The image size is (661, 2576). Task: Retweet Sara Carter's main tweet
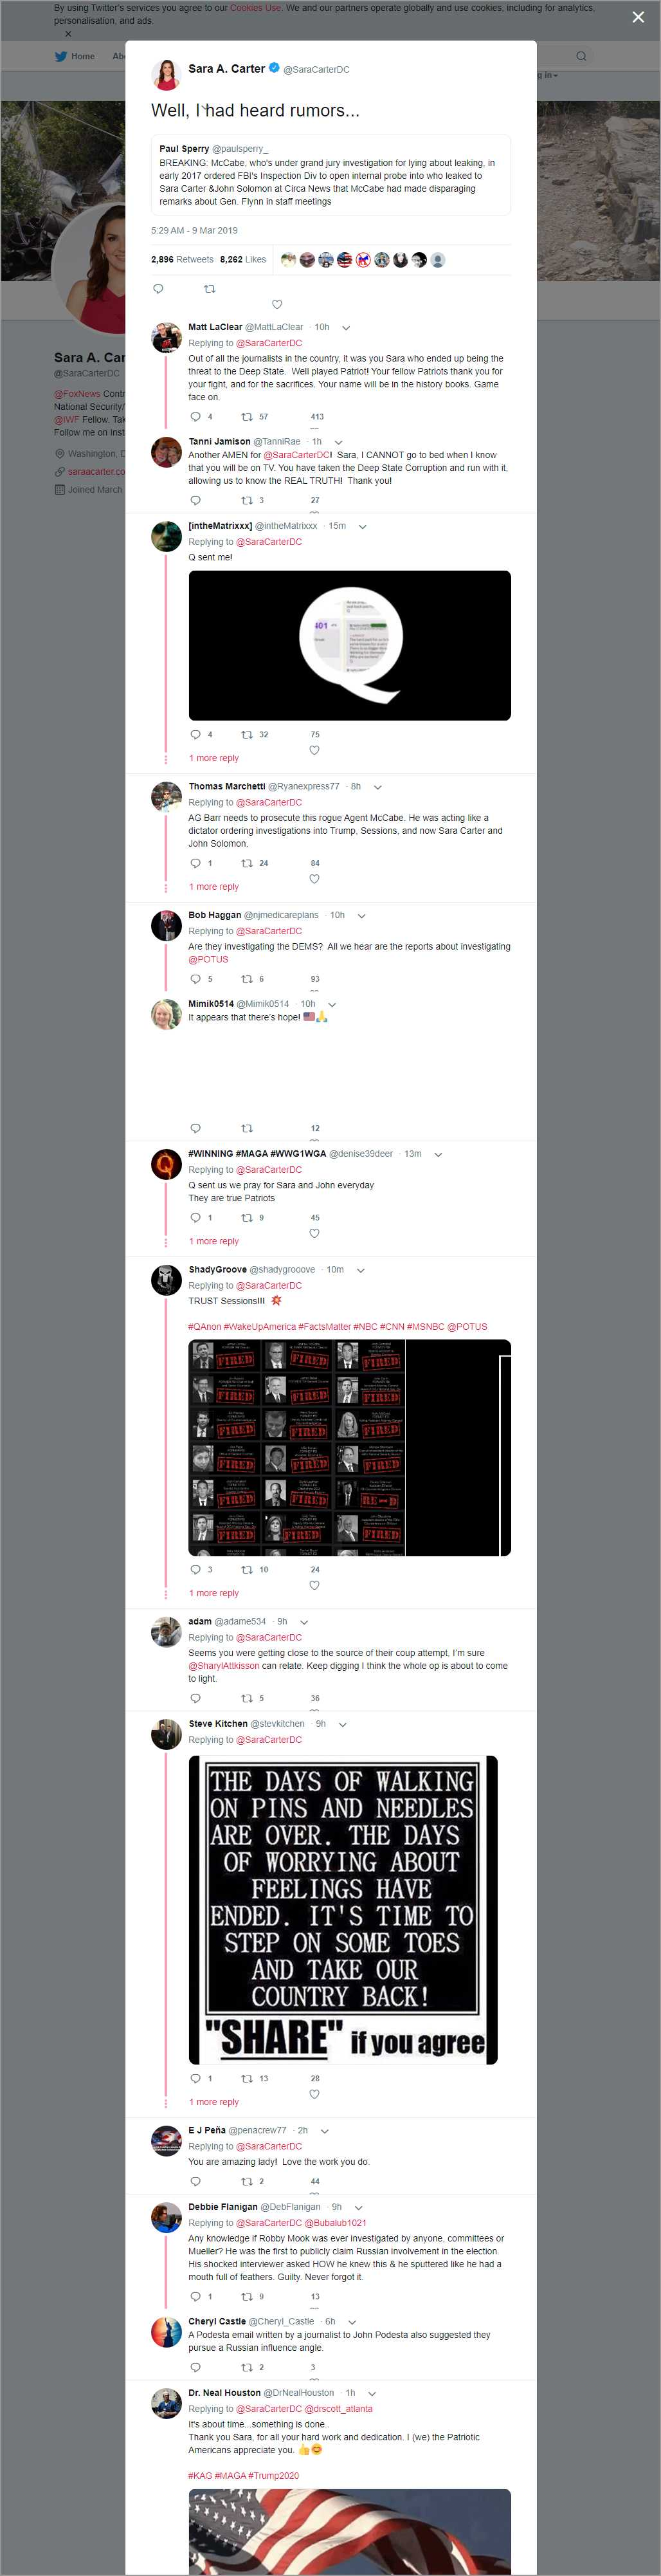click(x=209, y=288)
